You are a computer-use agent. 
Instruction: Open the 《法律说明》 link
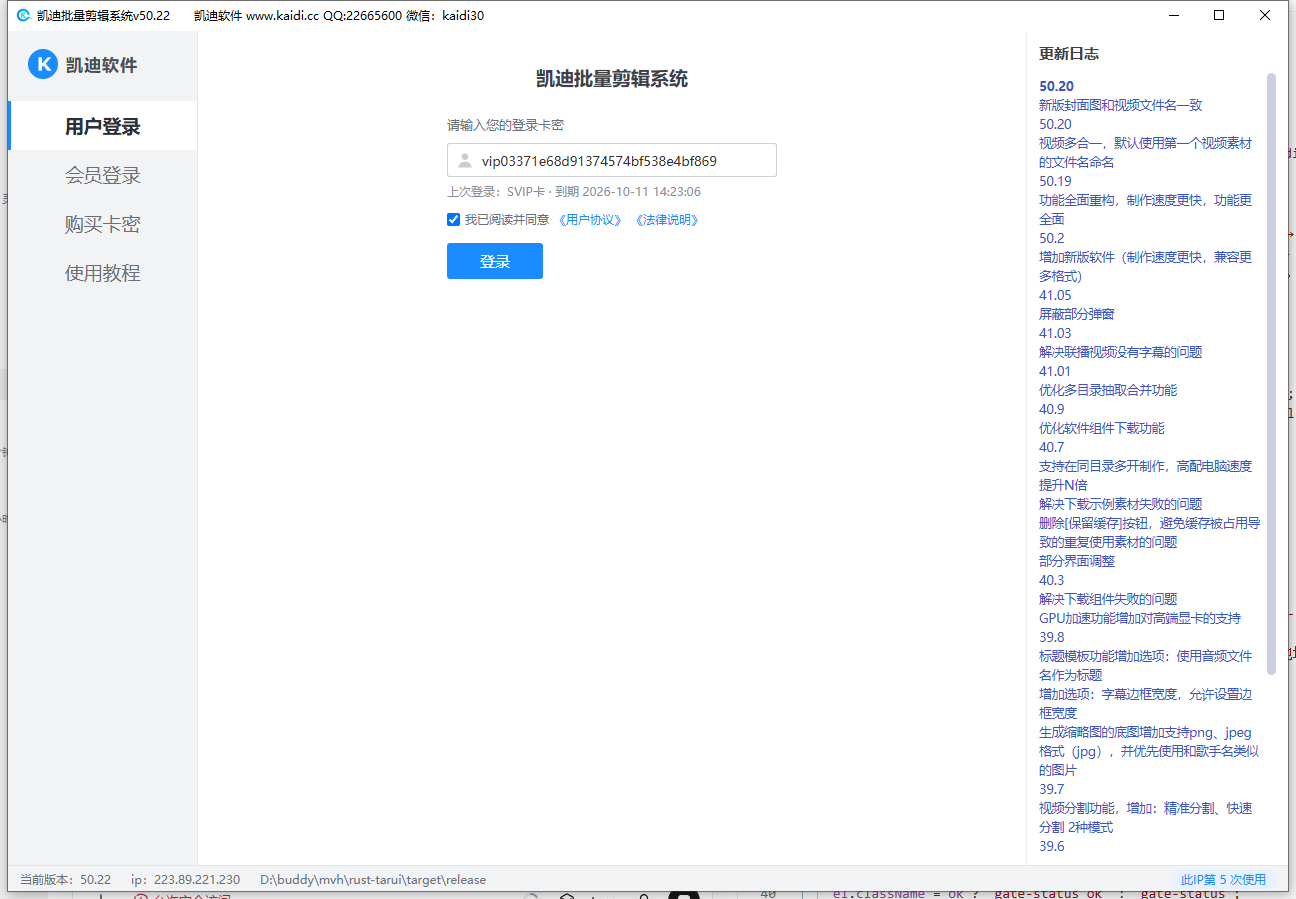coord(667,220)
